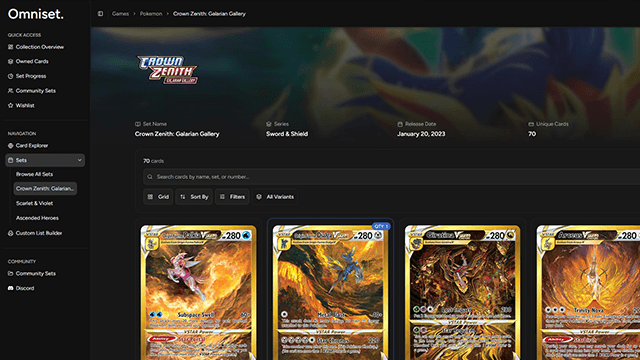Open the Filters panel
This screenshot has width=640, height=360.
tap(232, 197)
